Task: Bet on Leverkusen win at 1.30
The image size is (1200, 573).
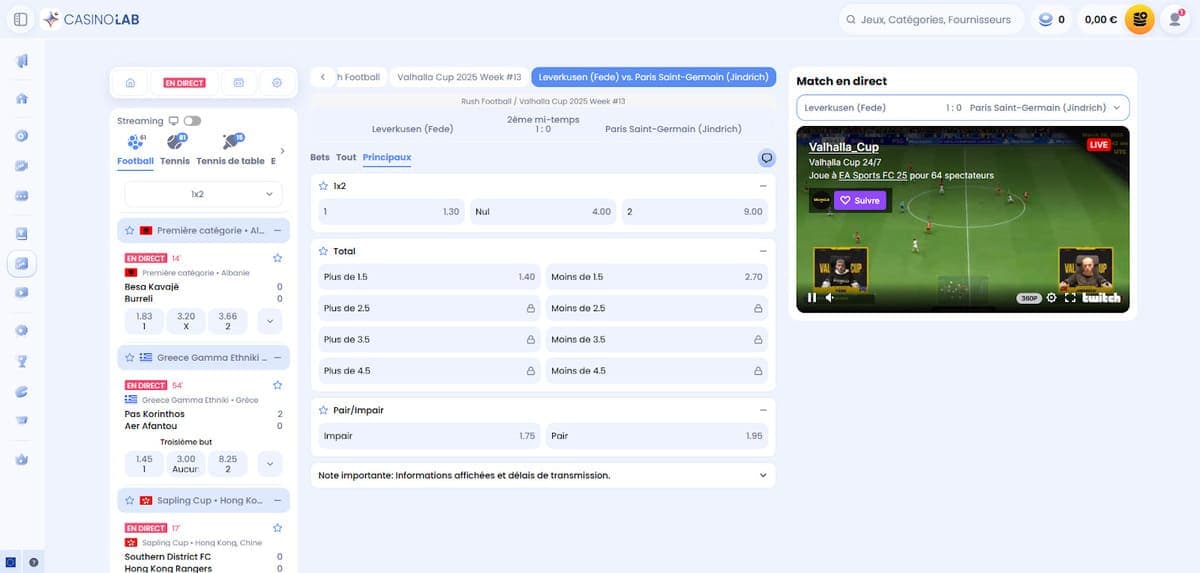Action: click(x=391, y=211)
